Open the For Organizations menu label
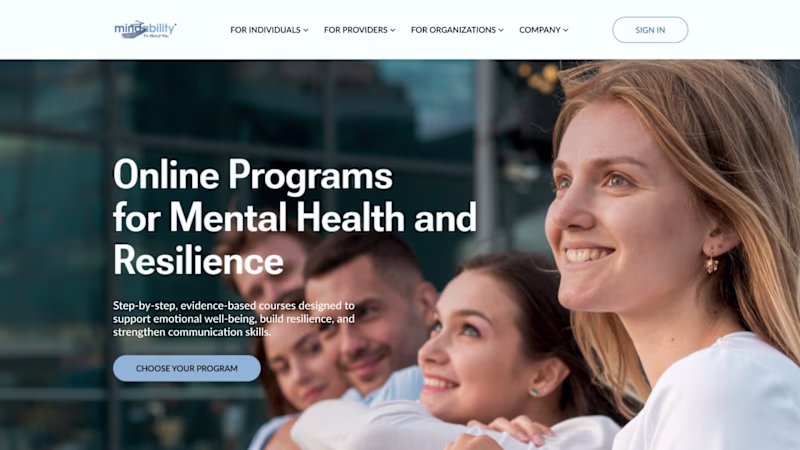Viewport: 800px width, 450px height. [453, 30]
